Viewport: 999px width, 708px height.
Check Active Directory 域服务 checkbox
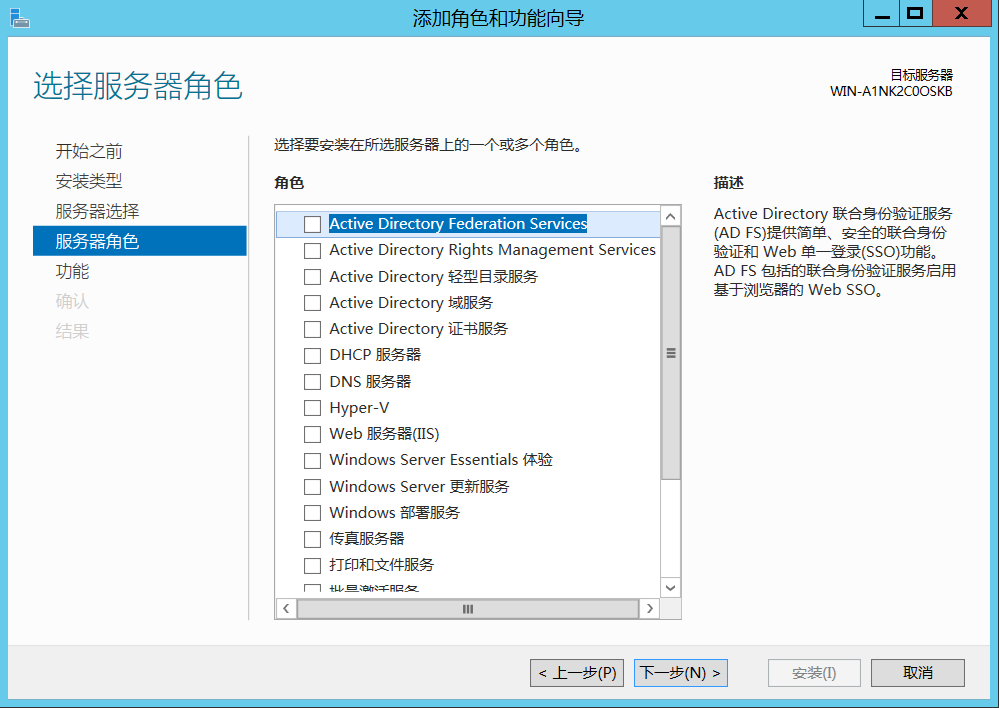312,303
